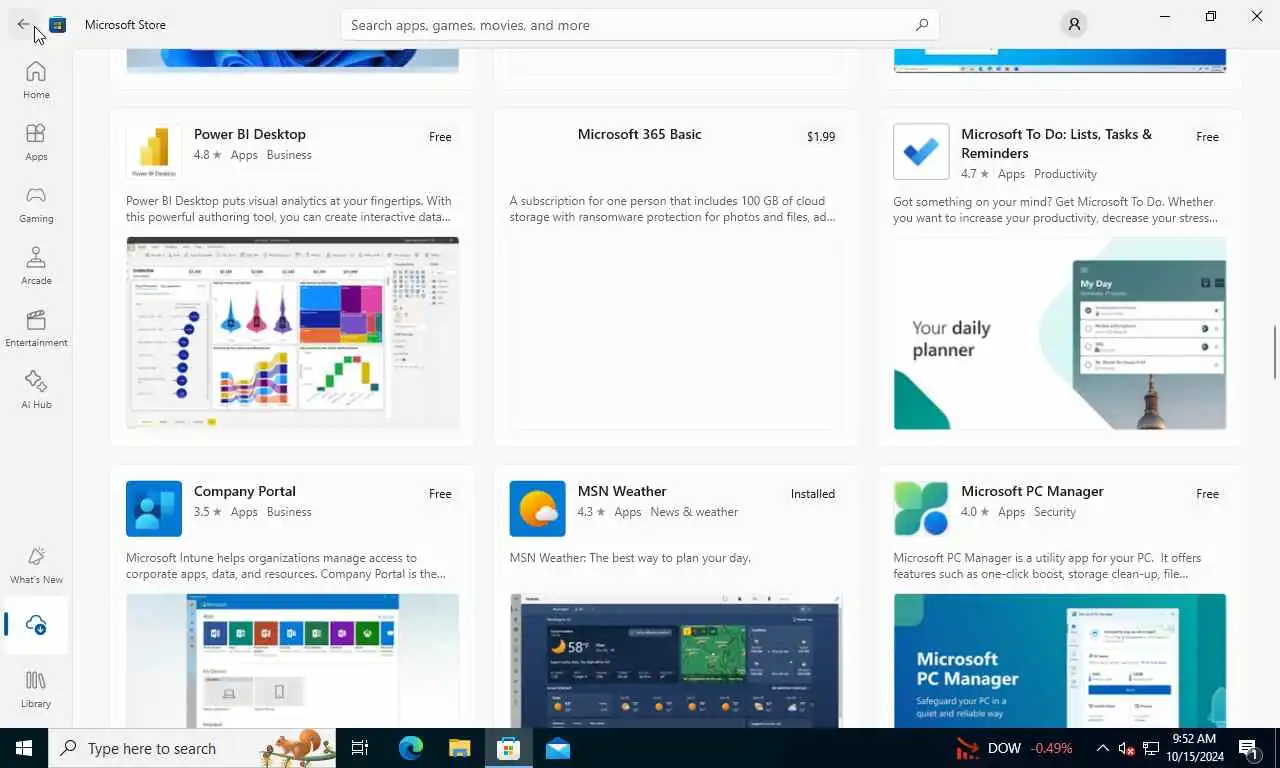The width and height of the screenshot is (1280, 768).
Task: Open the Mail app from taskbar
Action: (558, 748)
